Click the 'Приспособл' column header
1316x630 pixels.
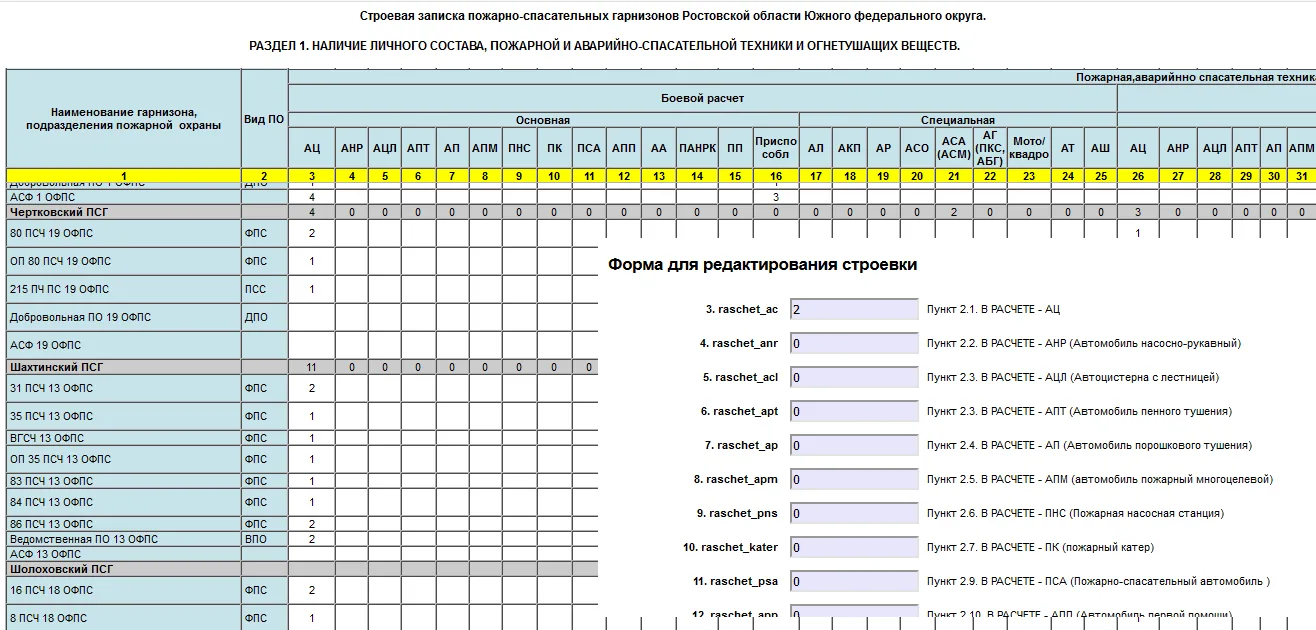point(775,148)
